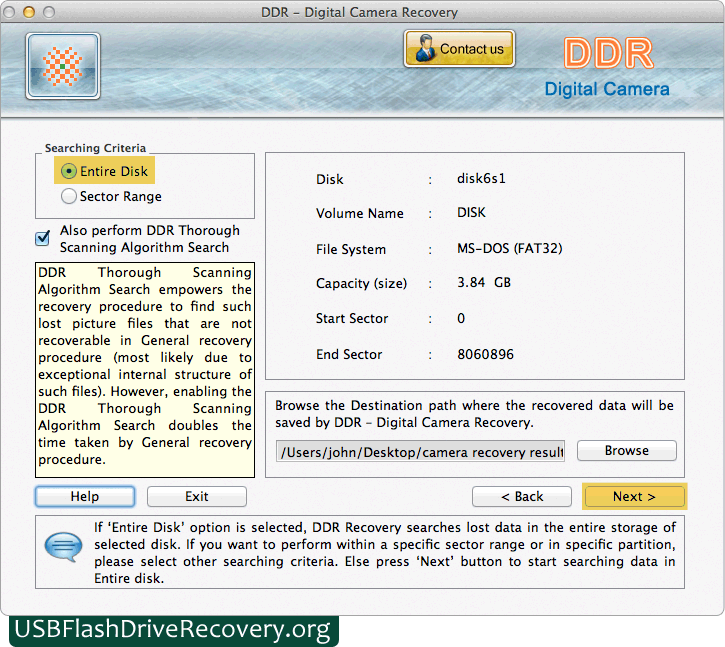Click the Volume Name value DISK
The width and height of the screenshot is (725, 647).
pyautogui.click(x=471, y=213)
